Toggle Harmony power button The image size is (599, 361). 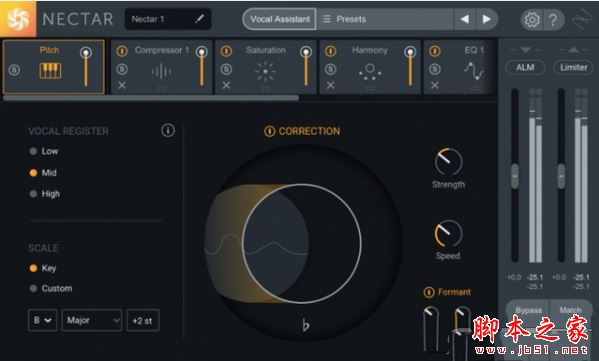[330, 51]
